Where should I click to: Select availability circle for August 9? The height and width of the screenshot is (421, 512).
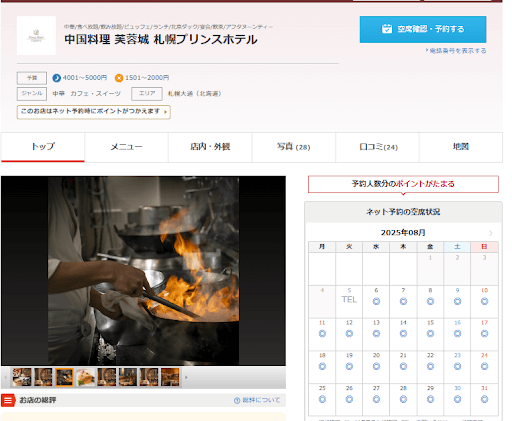point(457,301)
